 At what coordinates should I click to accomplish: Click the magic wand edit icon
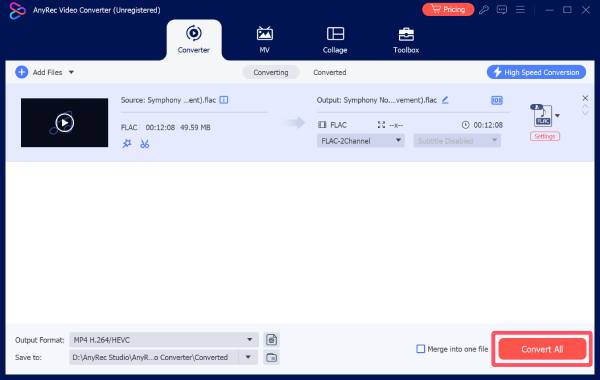click(x=127, y=144)
